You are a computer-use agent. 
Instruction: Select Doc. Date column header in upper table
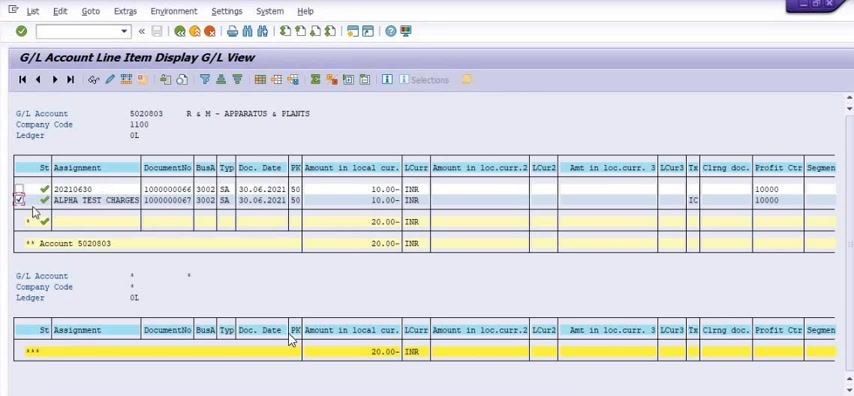coord(262,168)
